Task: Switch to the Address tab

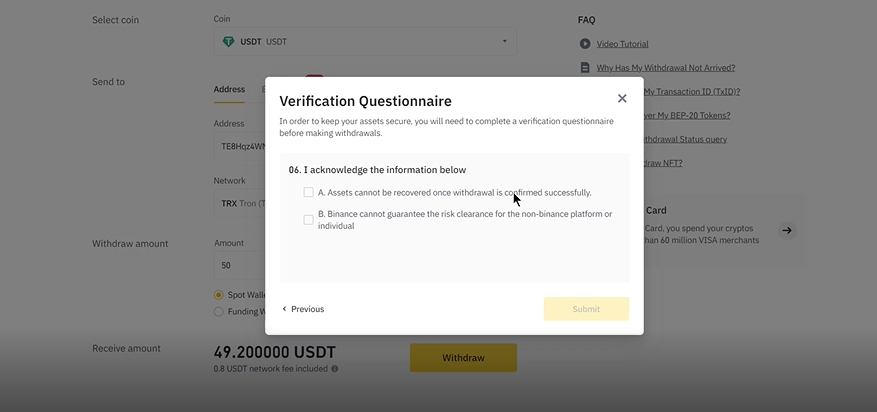Action: coord(229,89)
